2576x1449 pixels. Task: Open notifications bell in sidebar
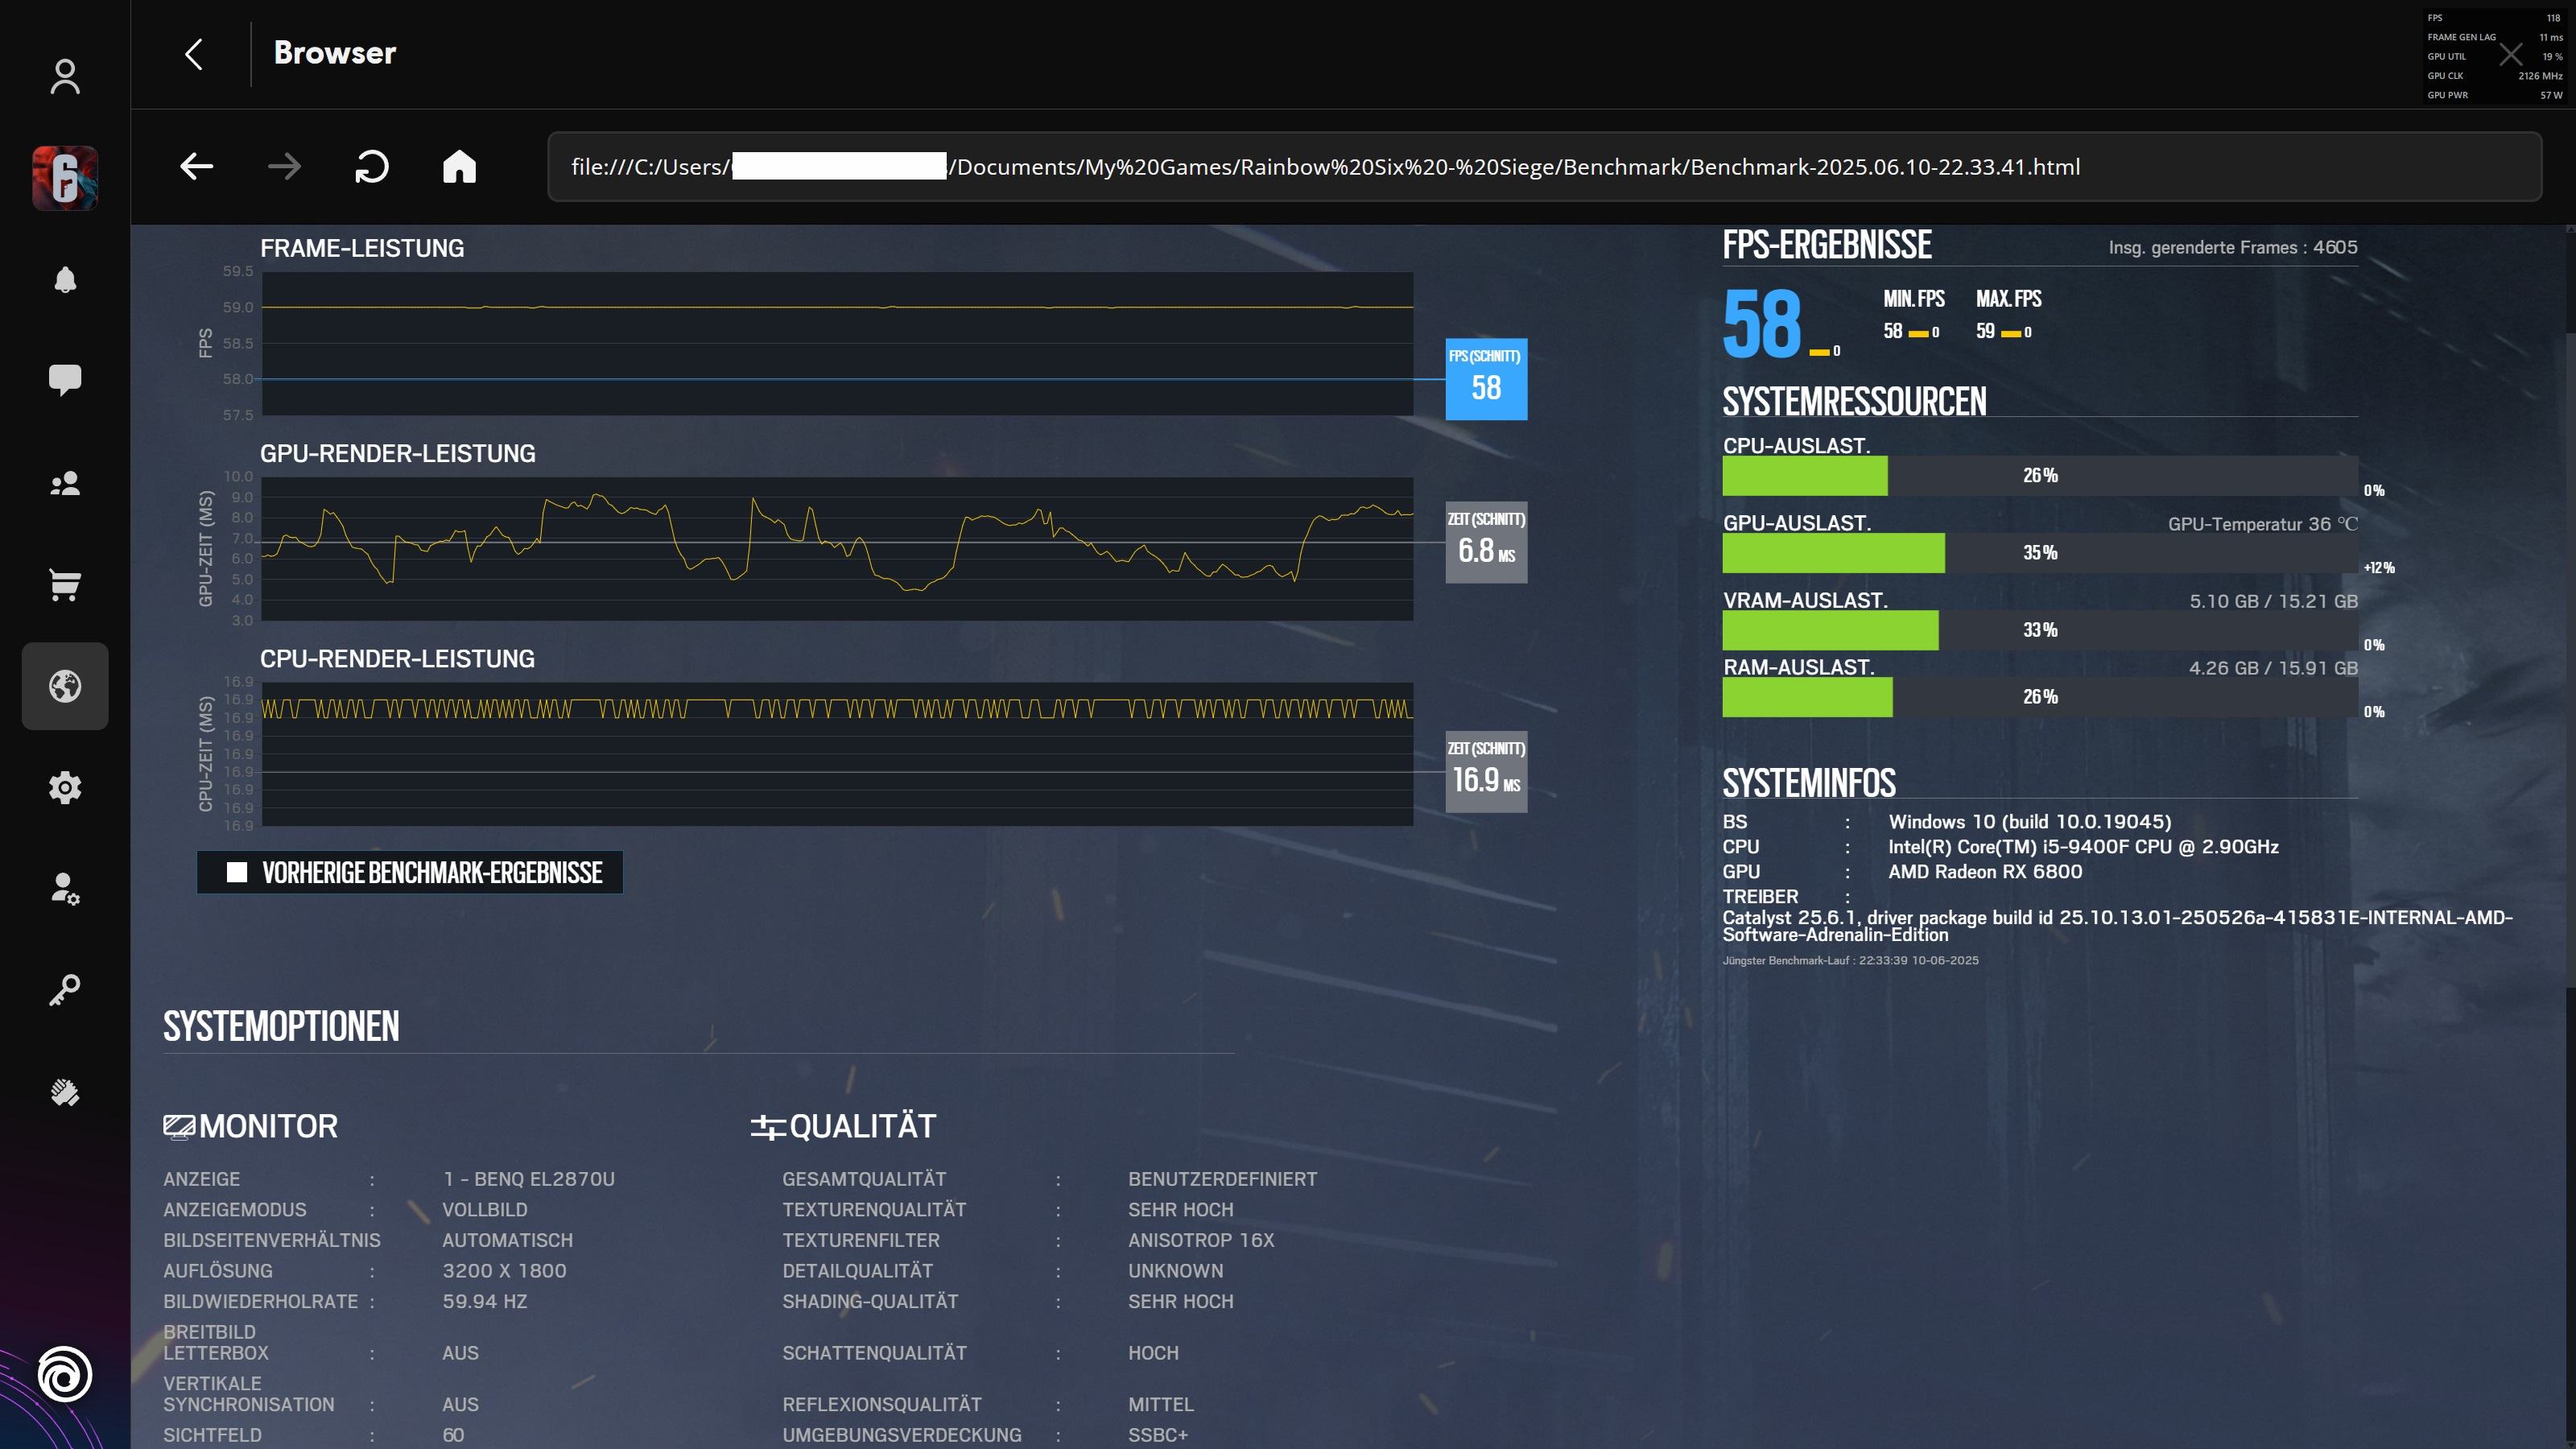pos(65,280)
